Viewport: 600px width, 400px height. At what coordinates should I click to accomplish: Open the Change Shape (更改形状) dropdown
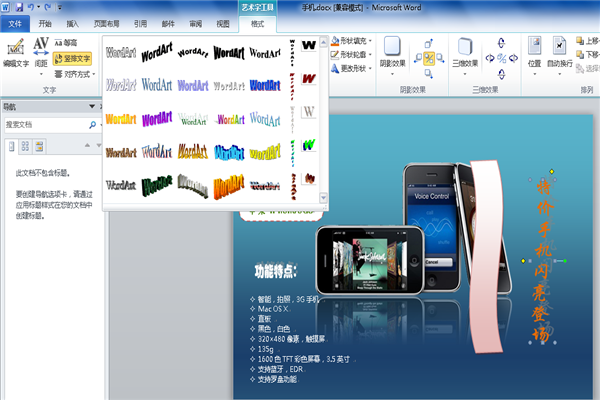[352, 68]
